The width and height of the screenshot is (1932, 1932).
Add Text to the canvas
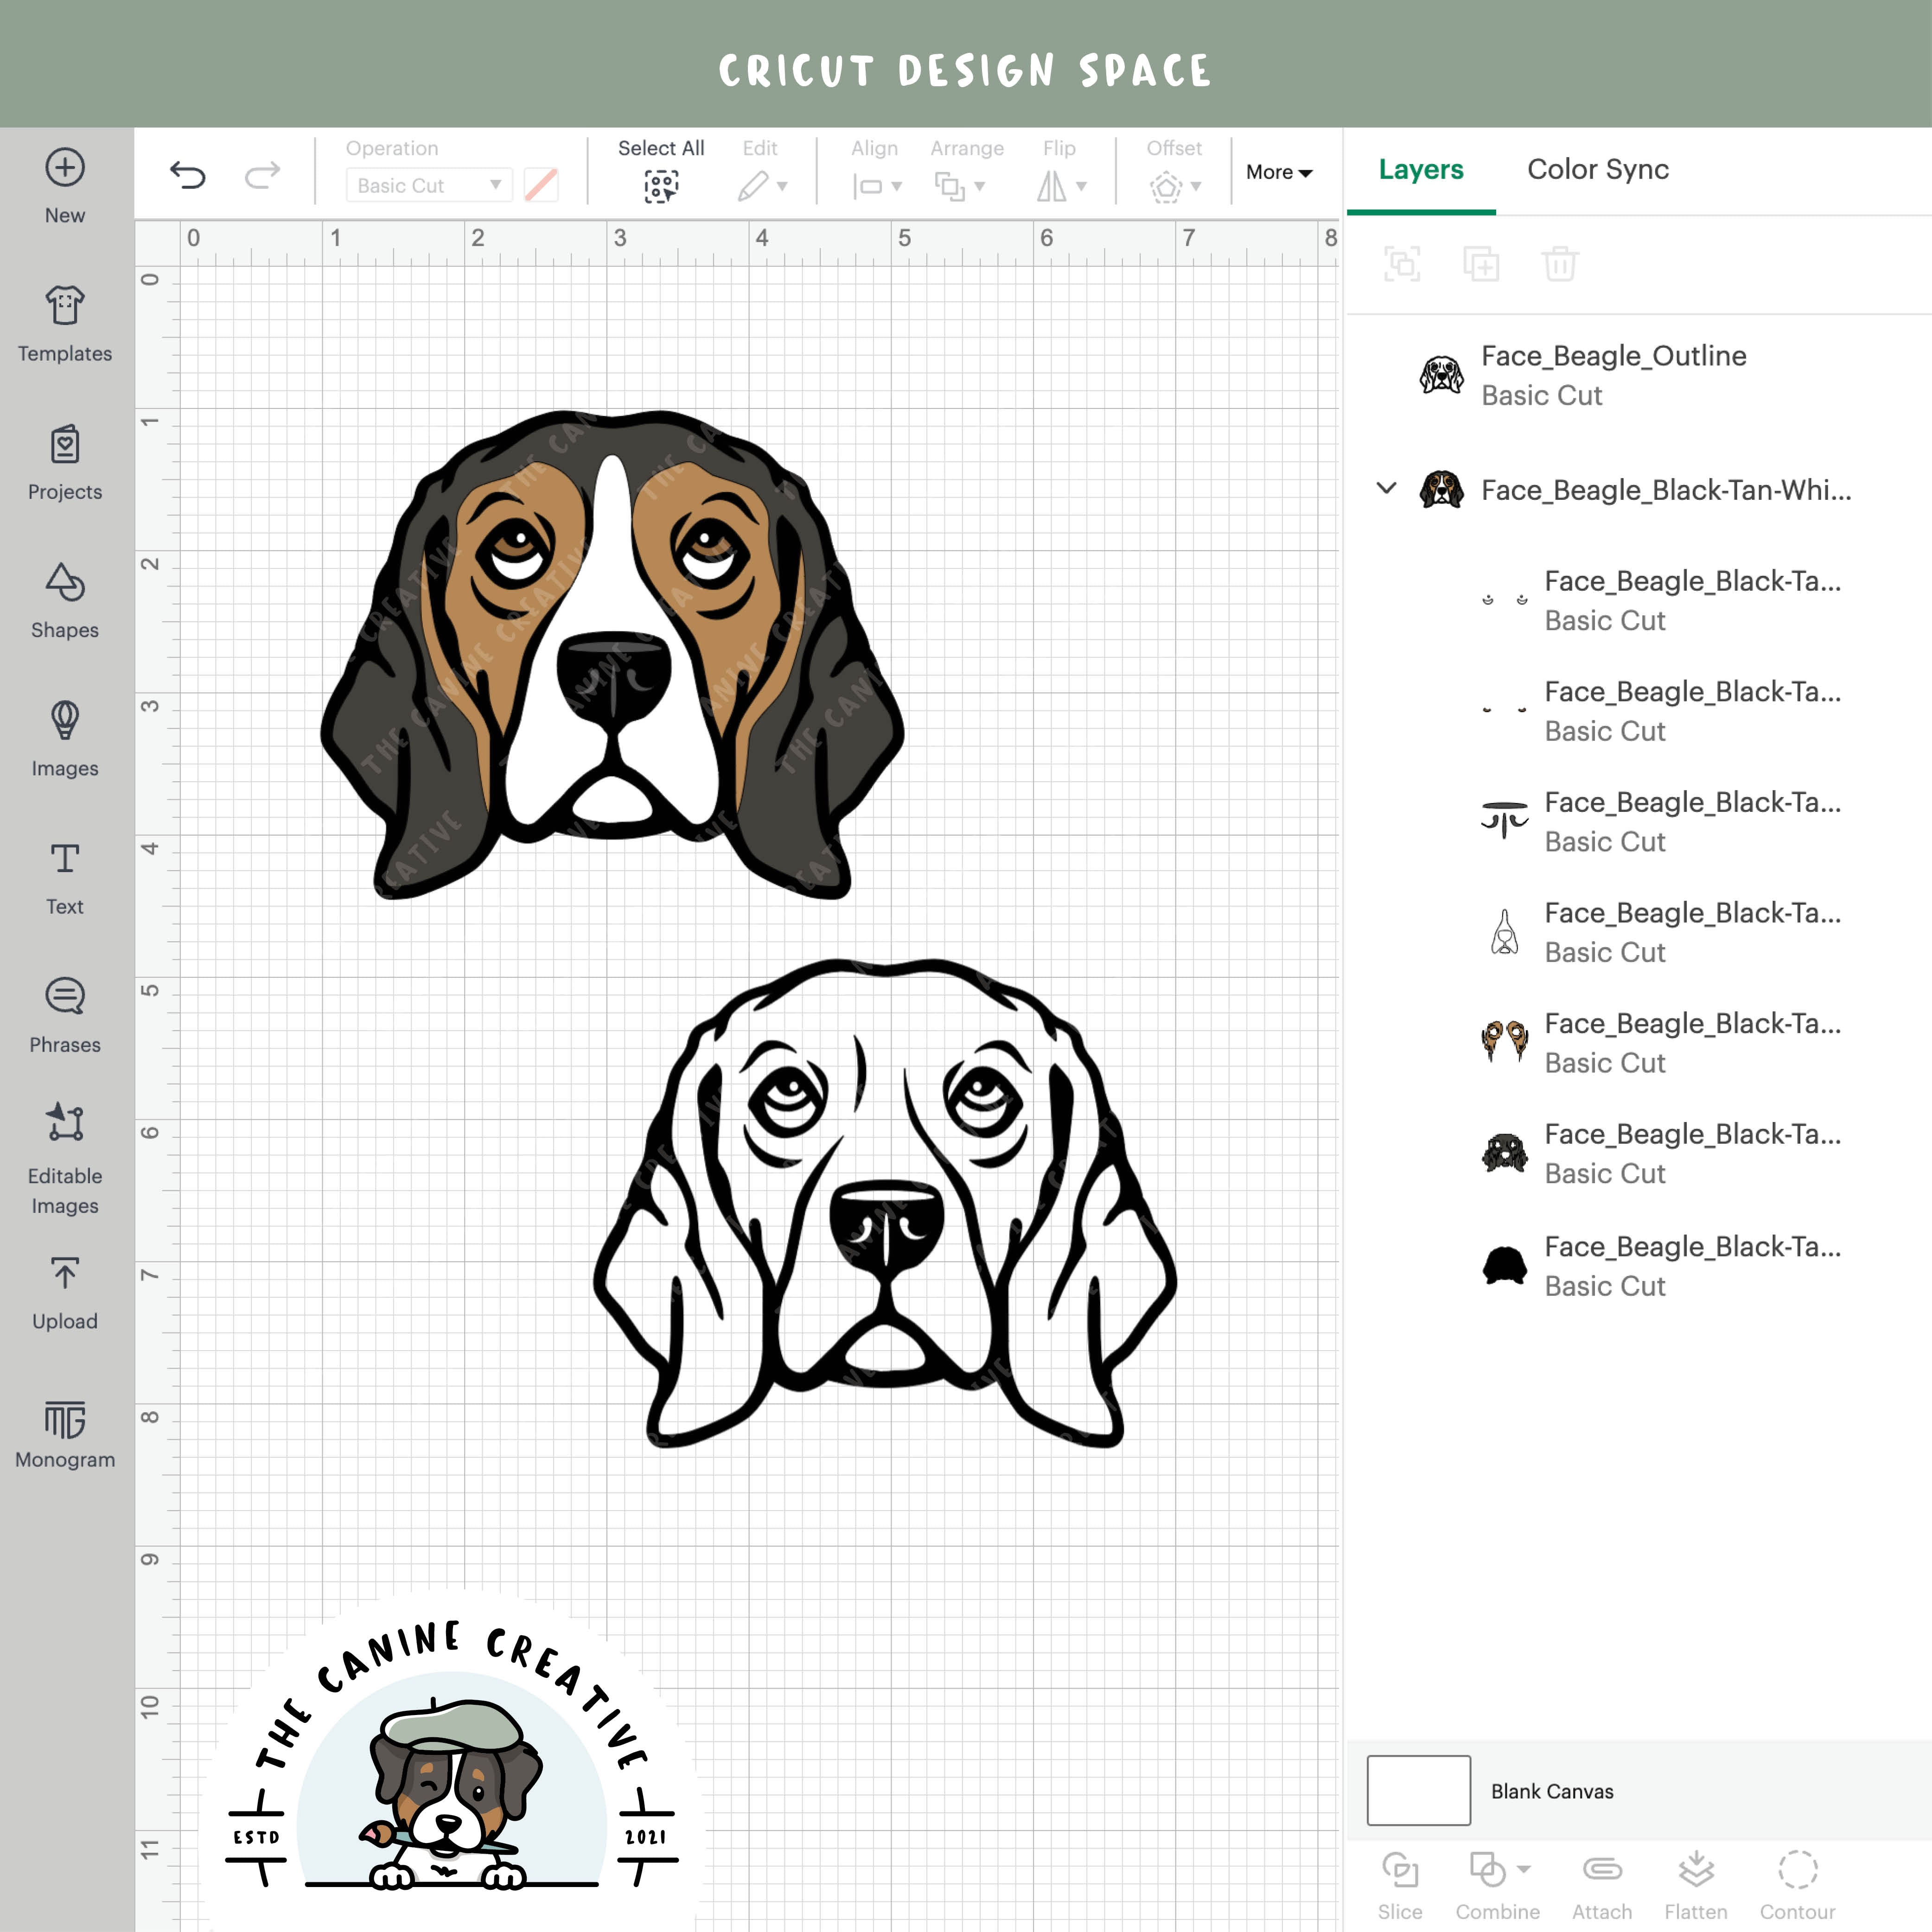click(64, 873)
